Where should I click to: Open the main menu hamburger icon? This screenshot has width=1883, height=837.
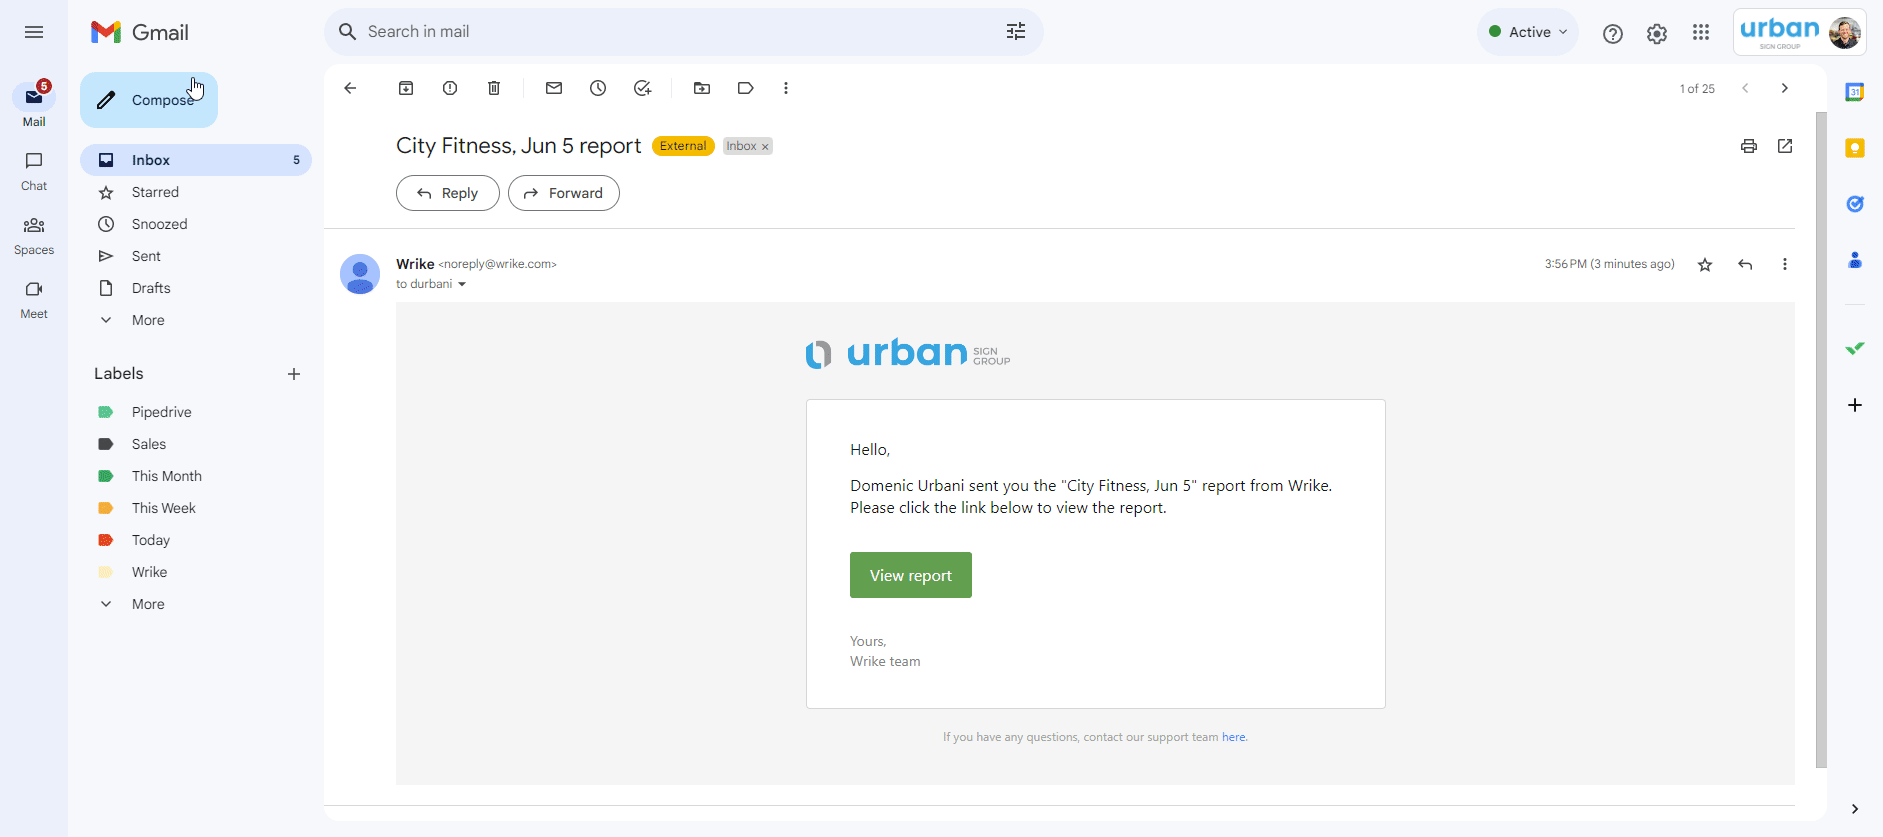click(34, 32)
